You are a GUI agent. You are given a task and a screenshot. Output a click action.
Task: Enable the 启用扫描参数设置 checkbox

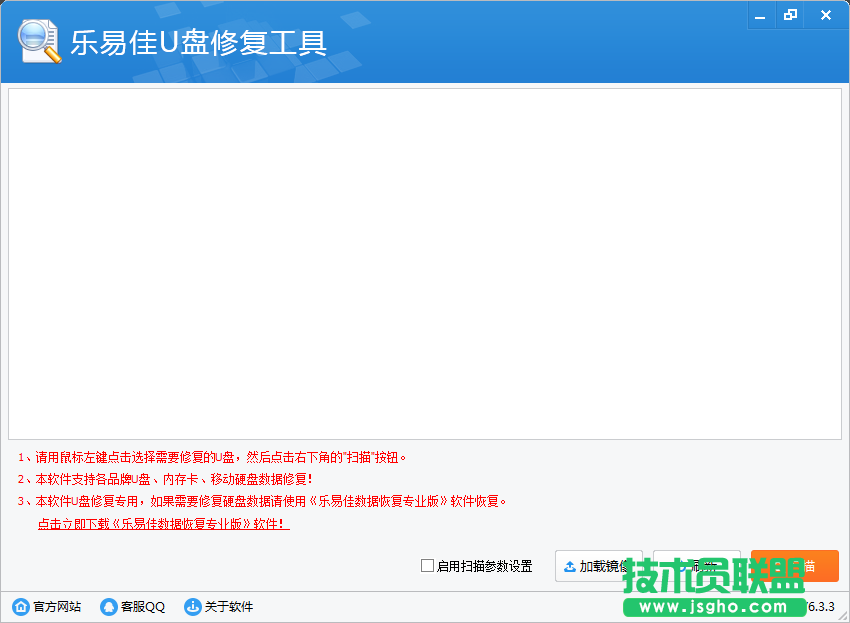tap(425, 566)
